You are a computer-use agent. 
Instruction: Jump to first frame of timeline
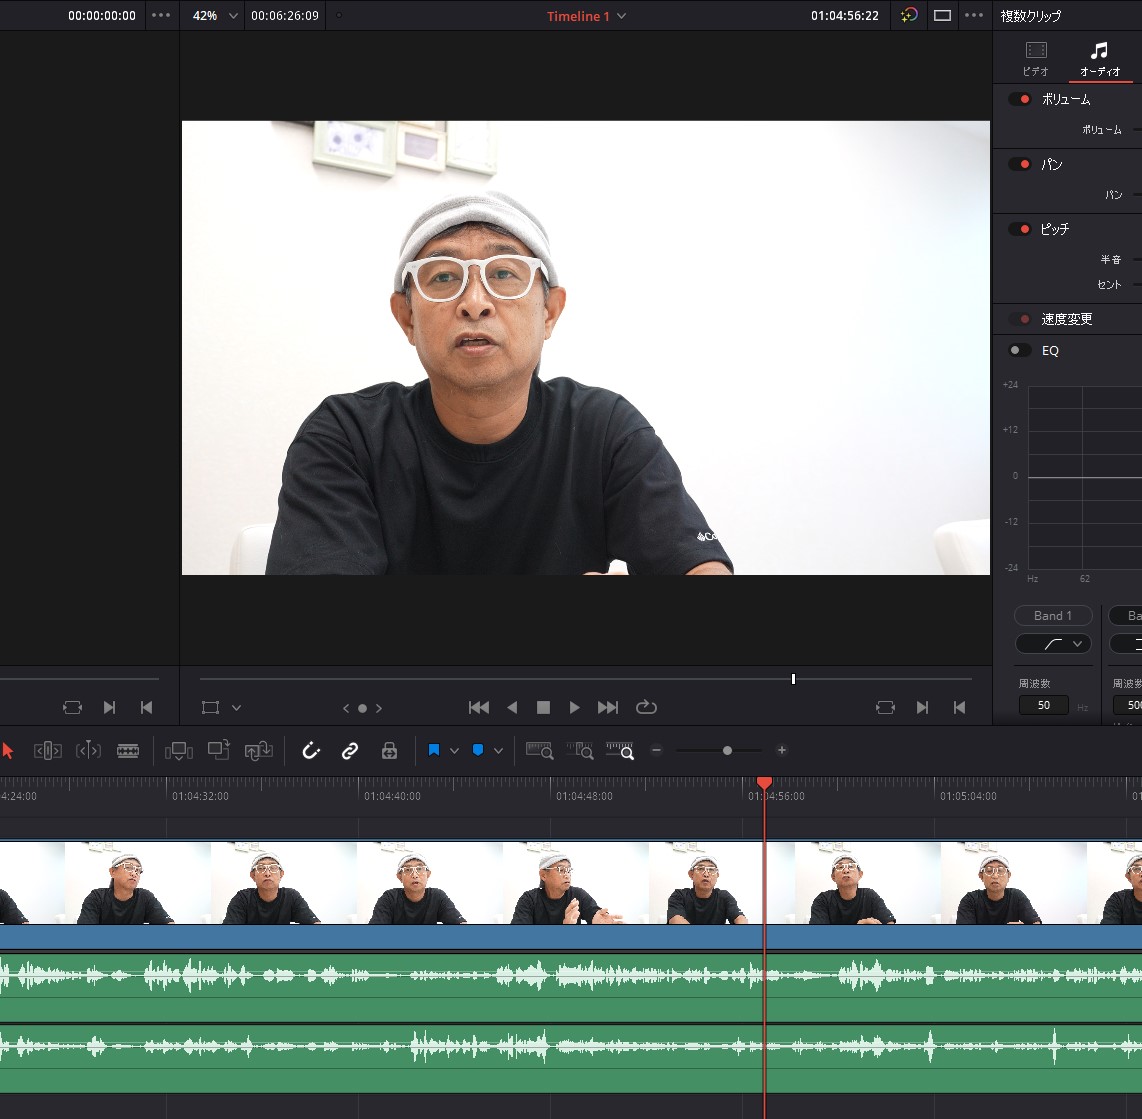[479, 707]
